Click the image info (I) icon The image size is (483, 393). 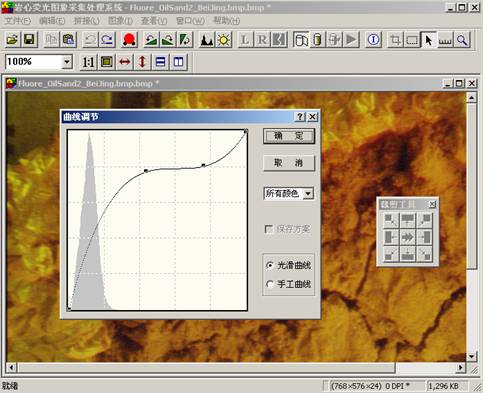373,40
